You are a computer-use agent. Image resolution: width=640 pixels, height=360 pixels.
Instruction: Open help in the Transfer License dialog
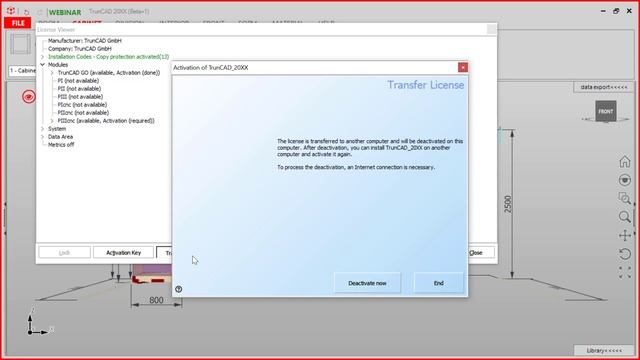pos(178,289)
